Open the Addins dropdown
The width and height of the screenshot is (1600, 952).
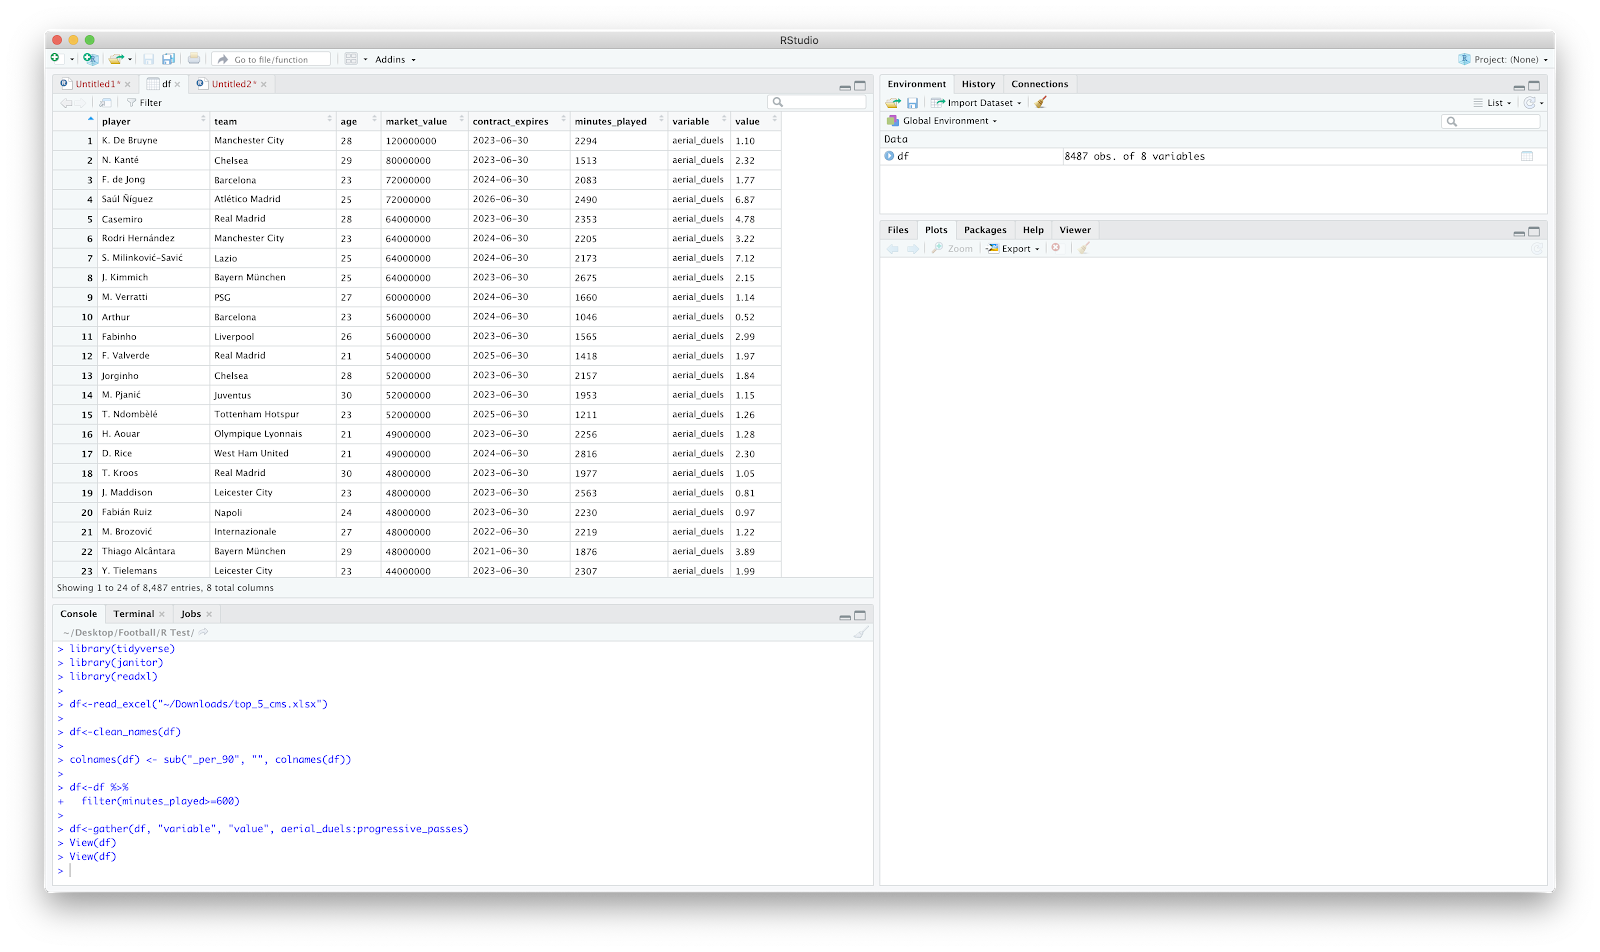pyautogui.click(x=396, y=60)
